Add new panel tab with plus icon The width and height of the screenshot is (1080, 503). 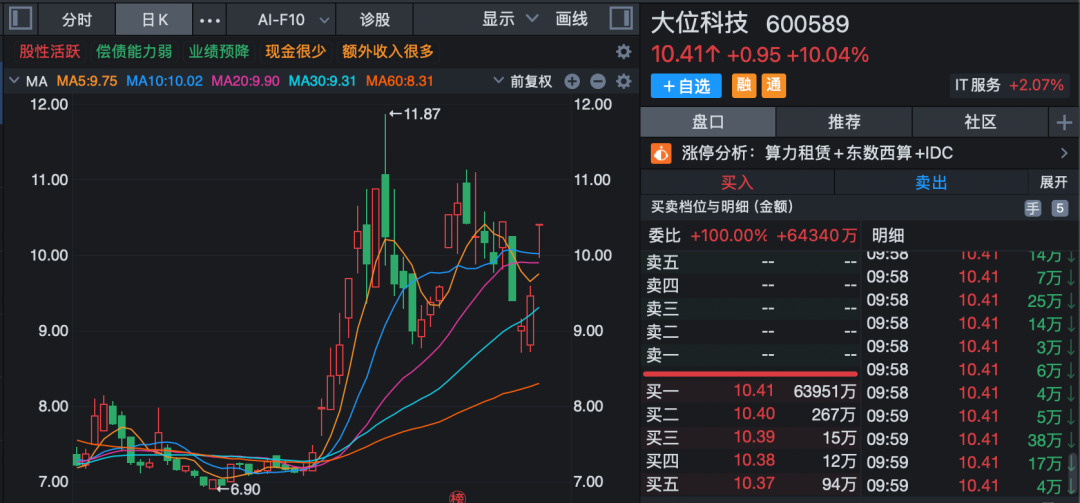click(x=1063, y=122)
